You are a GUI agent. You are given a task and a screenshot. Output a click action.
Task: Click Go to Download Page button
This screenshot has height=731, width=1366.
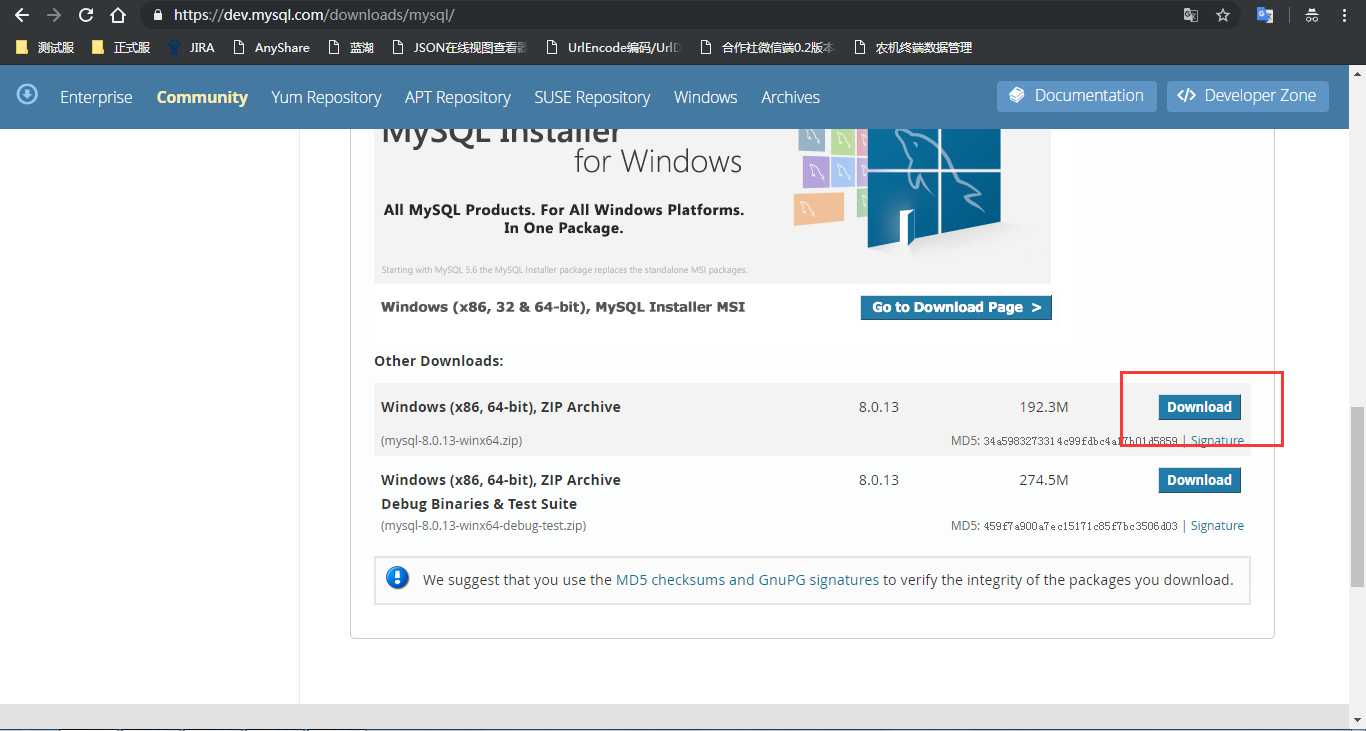(x=956, y=307)
